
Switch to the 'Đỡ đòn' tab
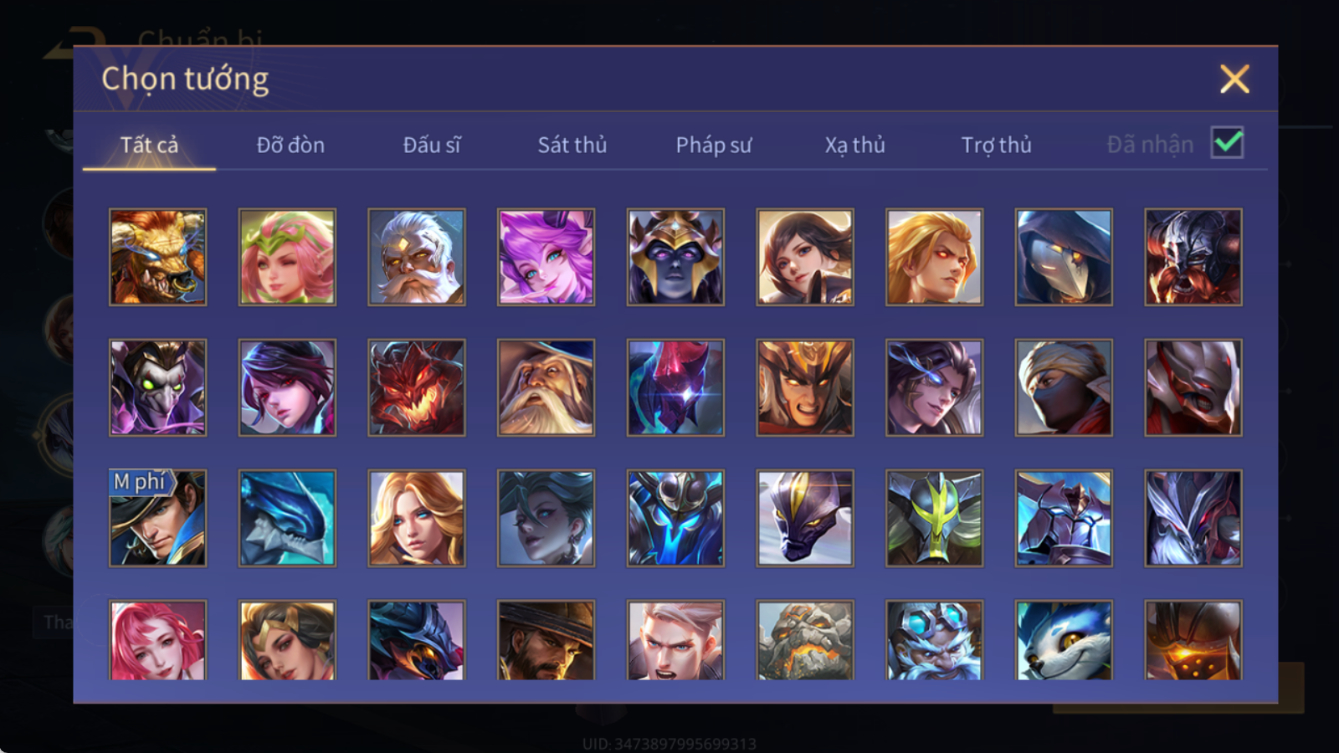290,145
